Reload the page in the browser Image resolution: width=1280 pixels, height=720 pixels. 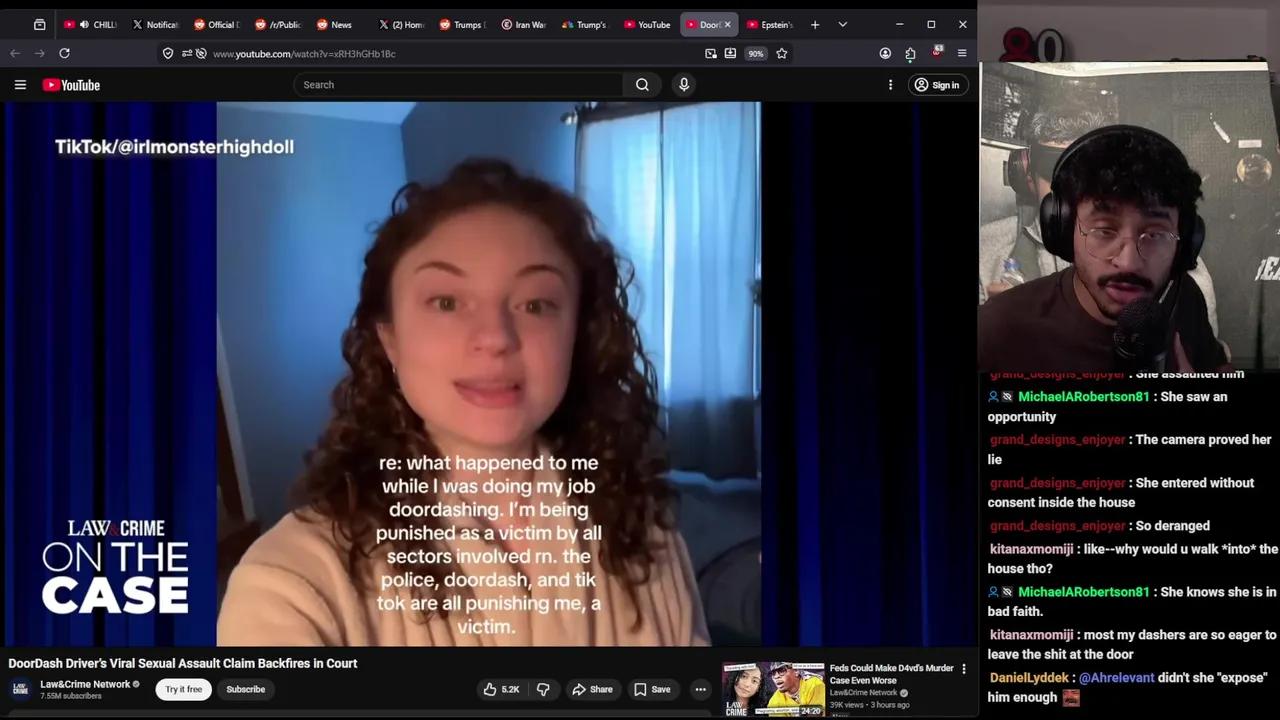click(64, 53)
